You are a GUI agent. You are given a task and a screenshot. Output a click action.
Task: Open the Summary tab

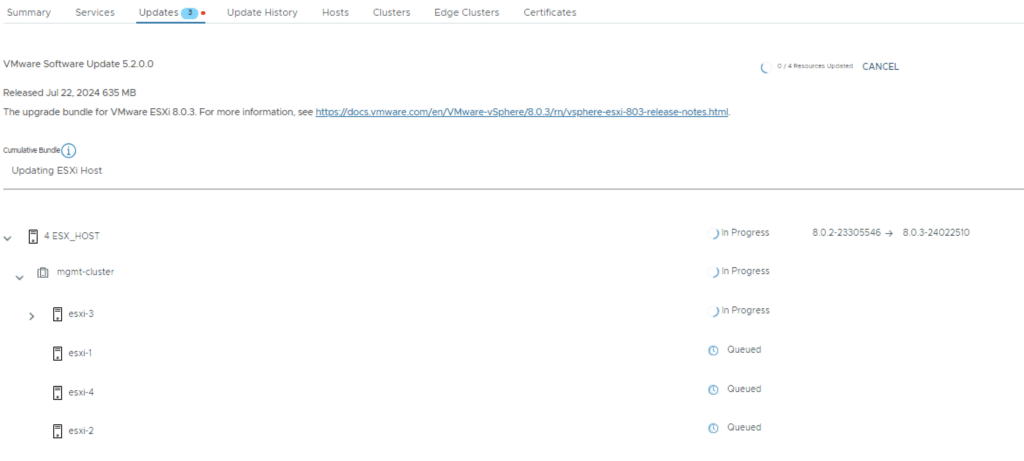[29, 12]
